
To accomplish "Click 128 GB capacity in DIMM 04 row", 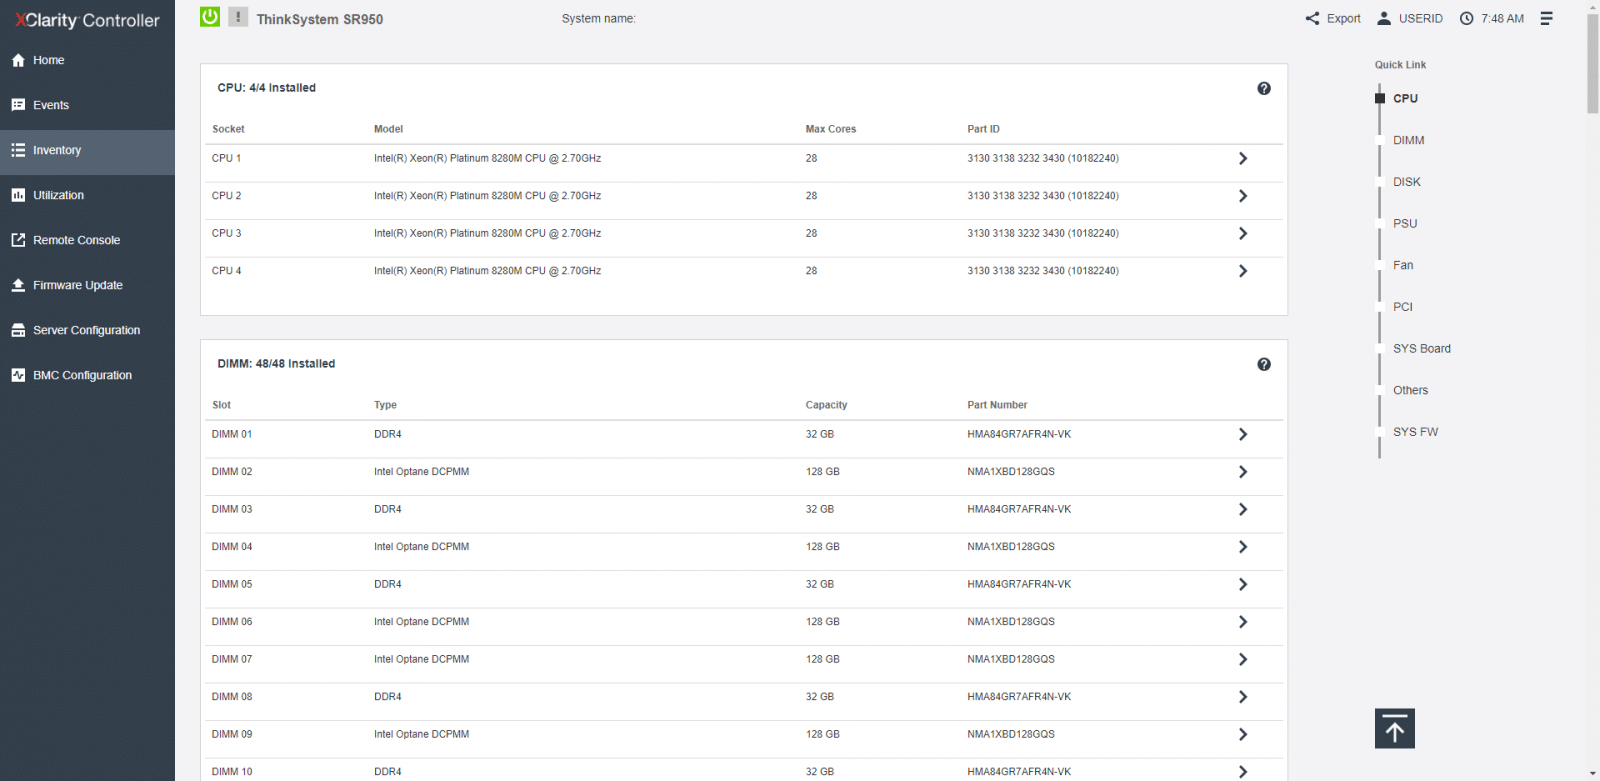I will pos(822,547).
